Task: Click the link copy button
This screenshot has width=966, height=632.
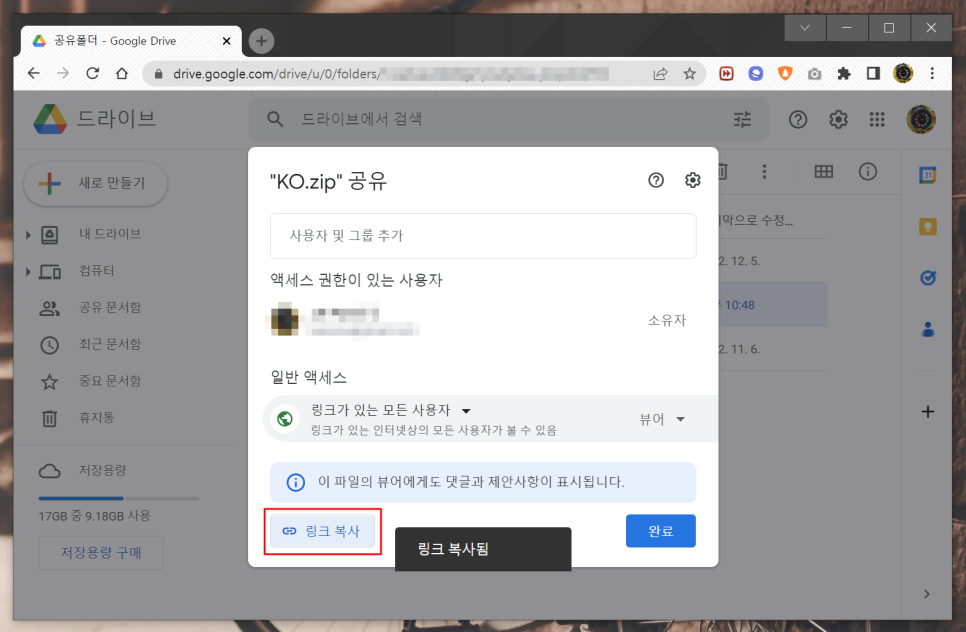Action: pos(323,531)
